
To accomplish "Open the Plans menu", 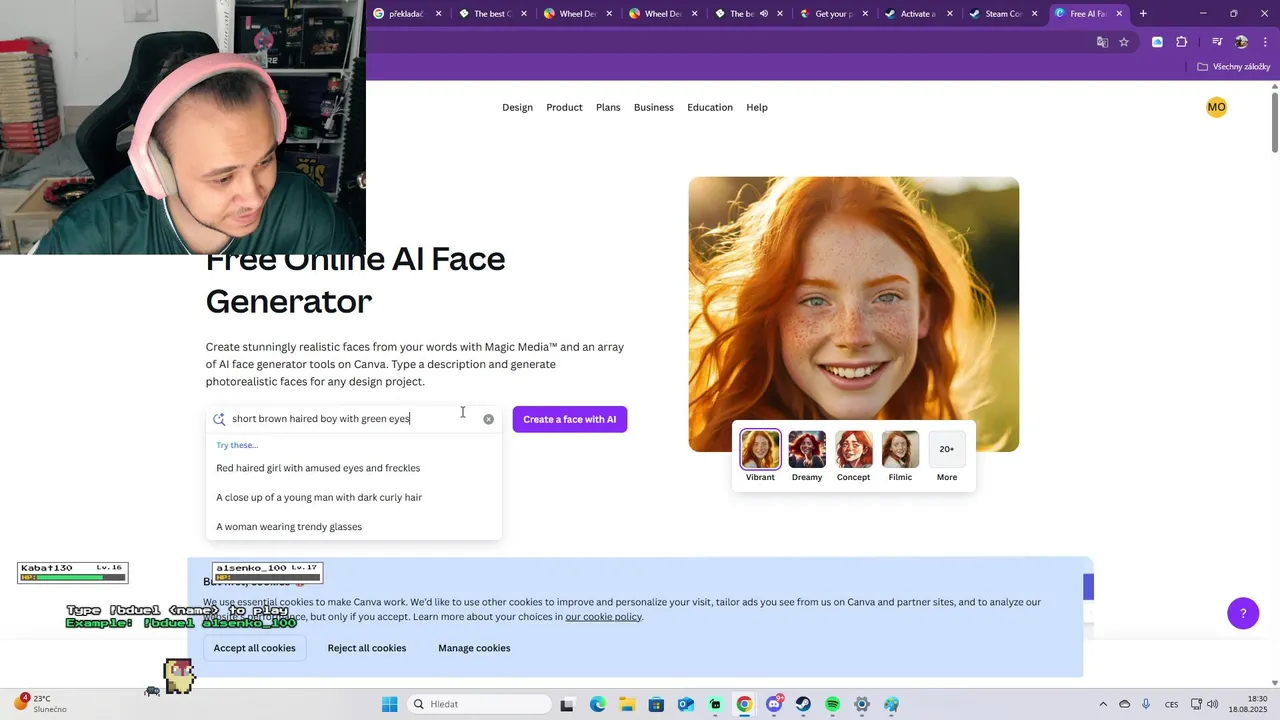I will [x=608, y=107].
